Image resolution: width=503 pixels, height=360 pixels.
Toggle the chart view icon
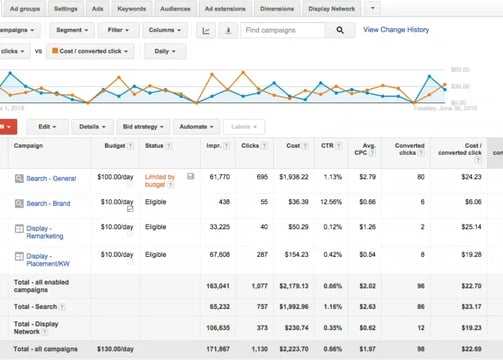click(206, 30)
